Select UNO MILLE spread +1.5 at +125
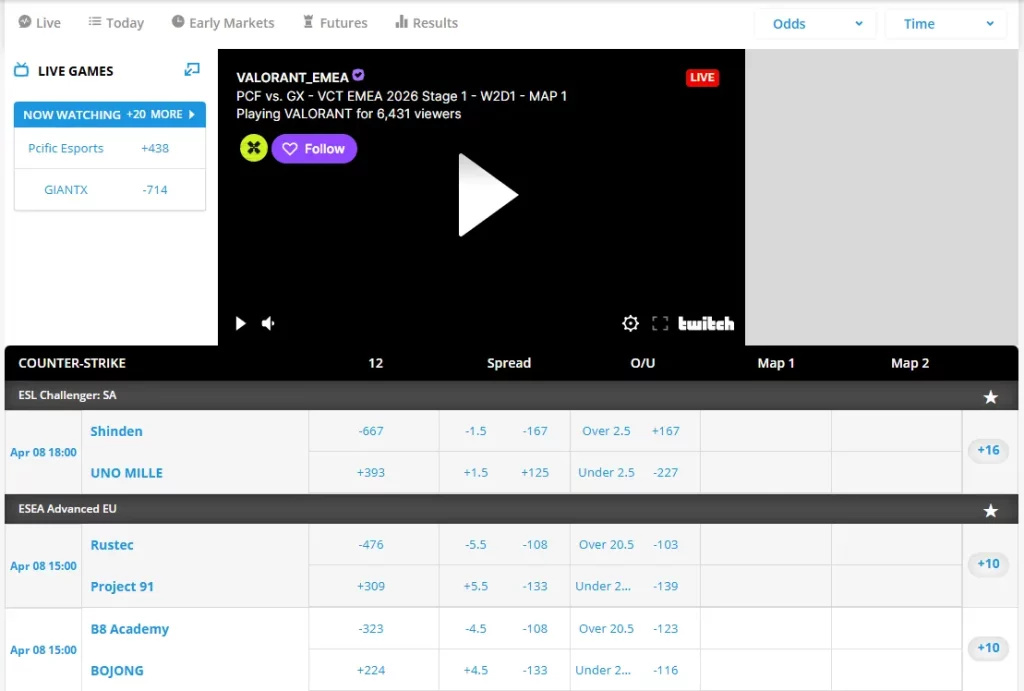 pyautogui.click(x=505, y=472)
